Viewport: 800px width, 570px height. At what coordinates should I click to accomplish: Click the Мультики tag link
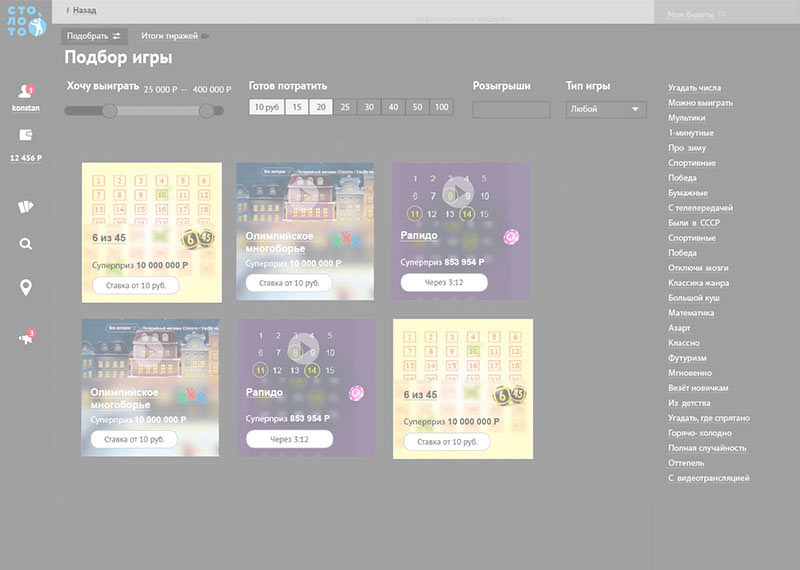point(686,118)
